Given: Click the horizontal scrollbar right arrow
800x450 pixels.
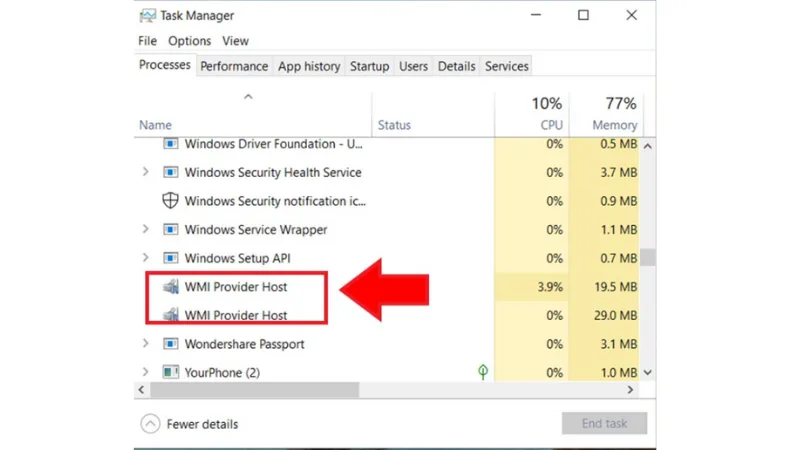Looking at the screenshot, I should tap(630, 390).
